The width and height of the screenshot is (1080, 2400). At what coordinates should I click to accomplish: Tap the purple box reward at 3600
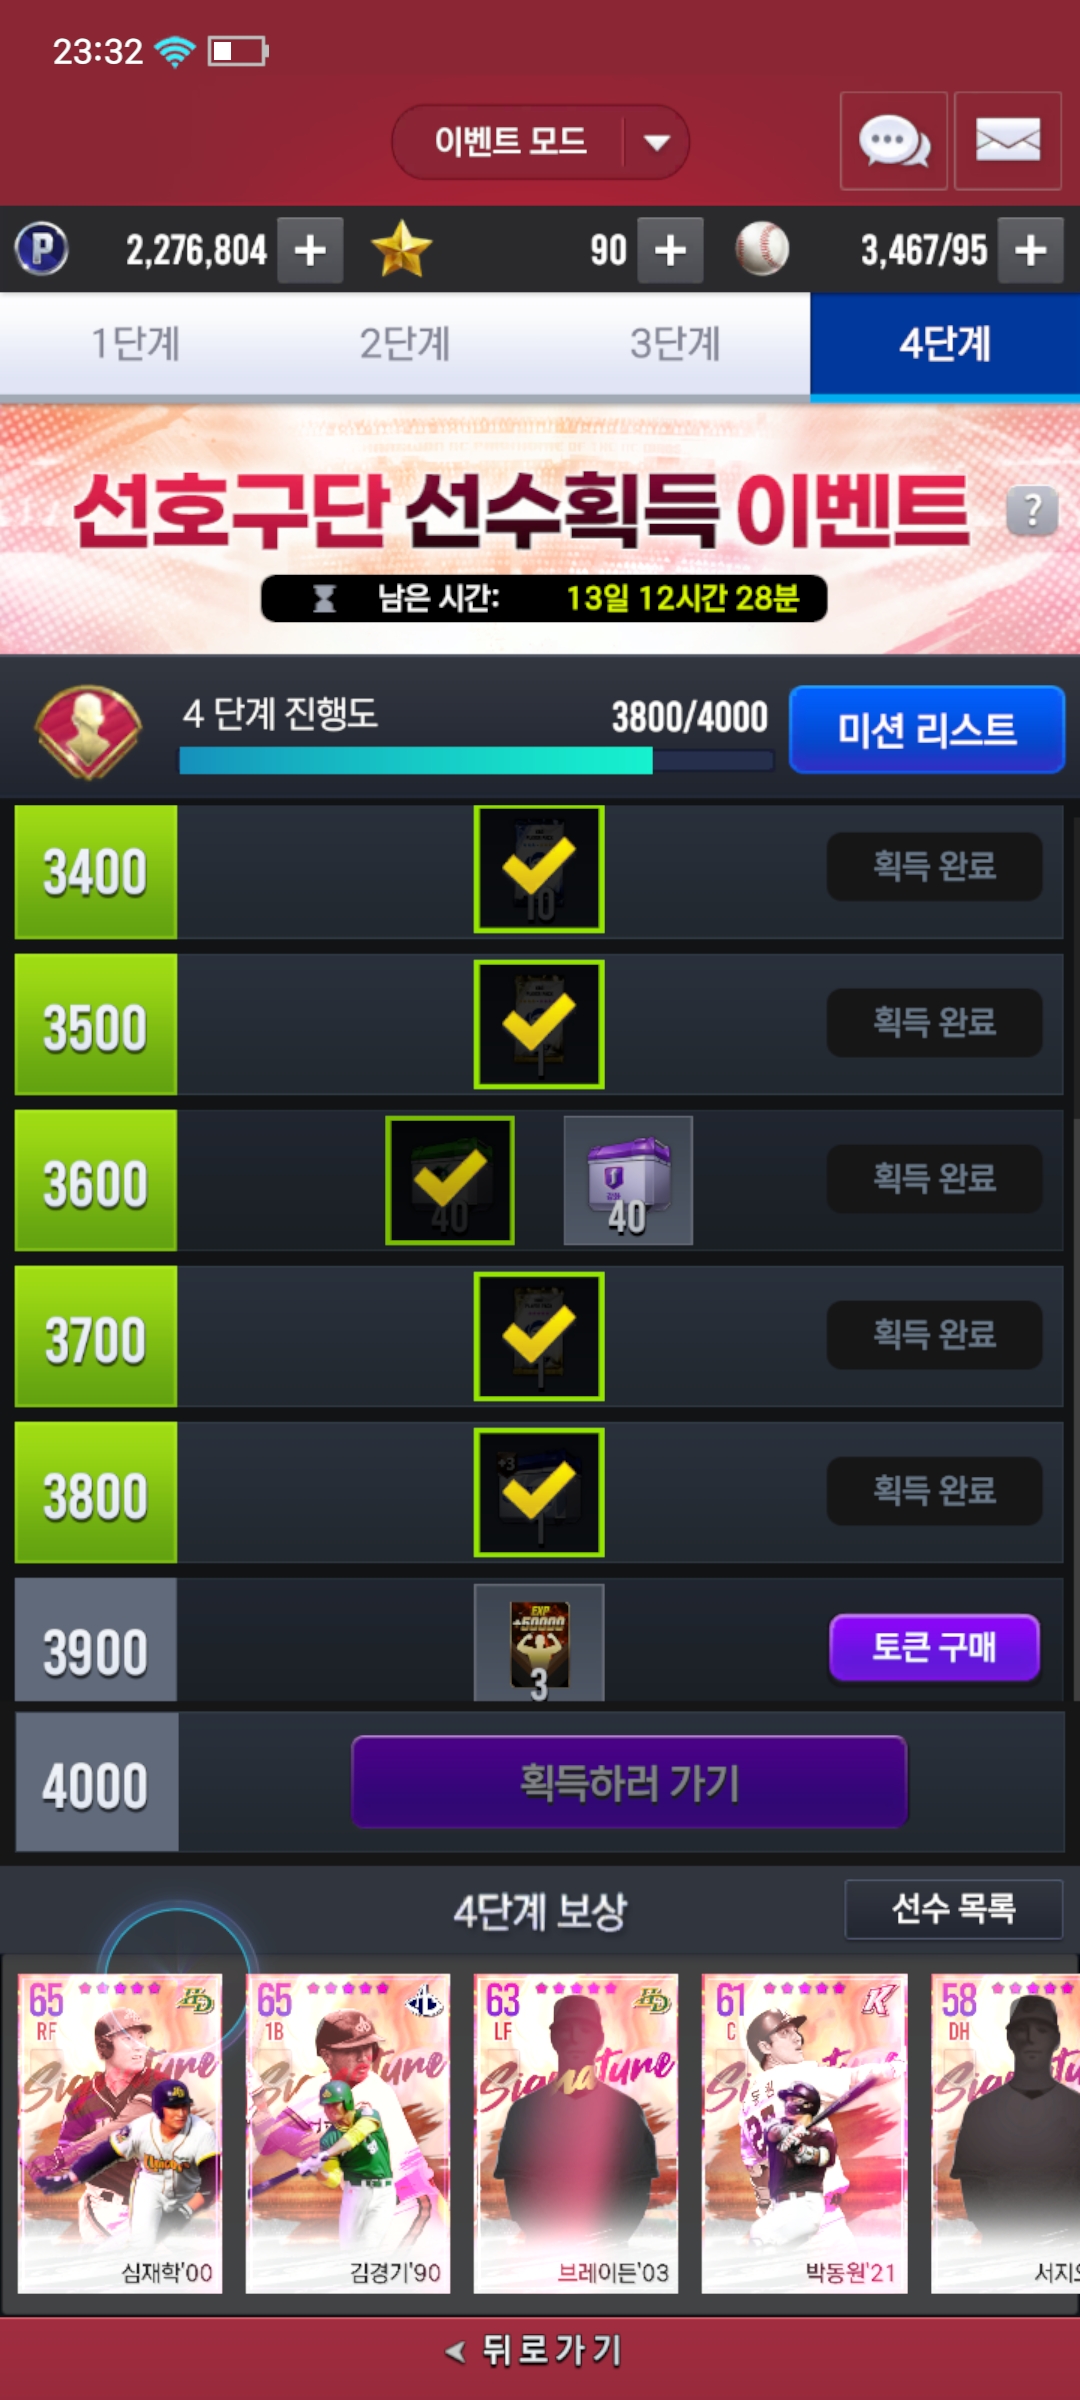coord(628,1181)
